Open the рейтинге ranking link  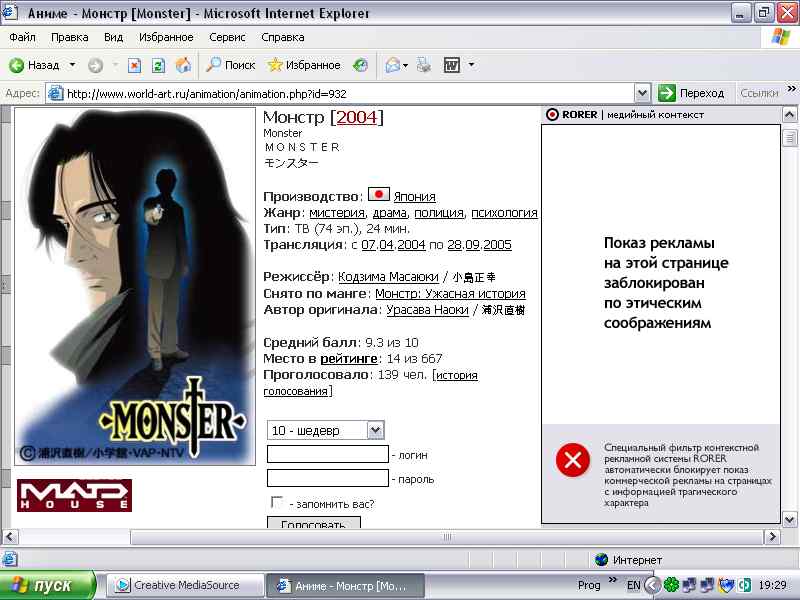click(348, 359)
